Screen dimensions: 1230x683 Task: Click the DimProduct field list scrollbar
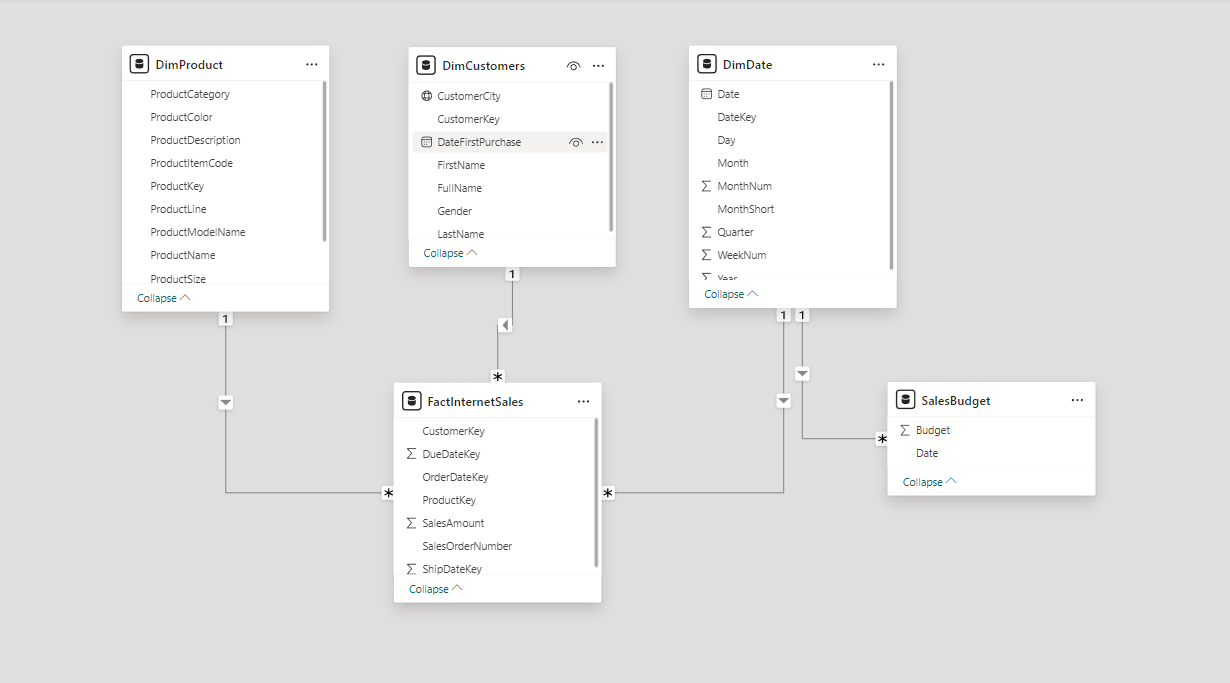click(324, 162)
